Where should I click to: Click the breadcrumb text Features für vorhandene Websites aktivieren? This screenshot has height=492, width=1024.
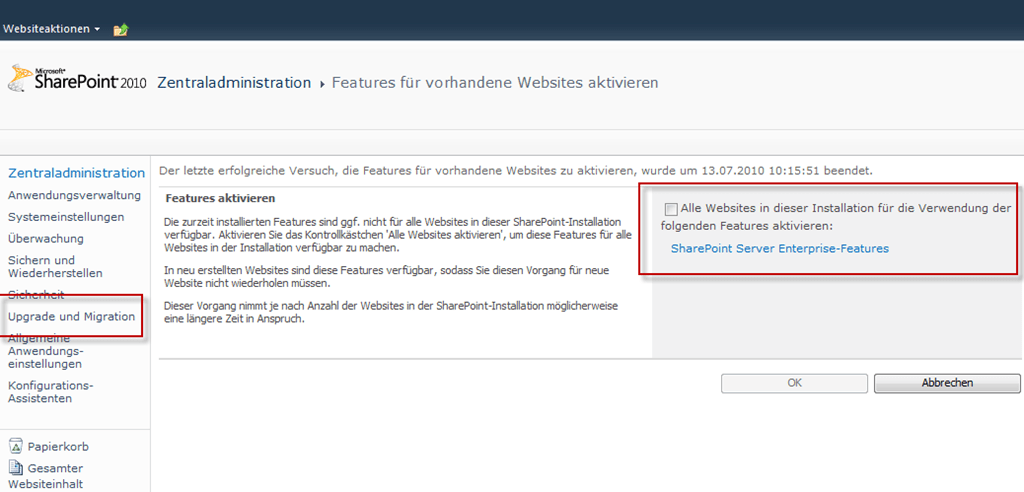(x=495, y=83)
